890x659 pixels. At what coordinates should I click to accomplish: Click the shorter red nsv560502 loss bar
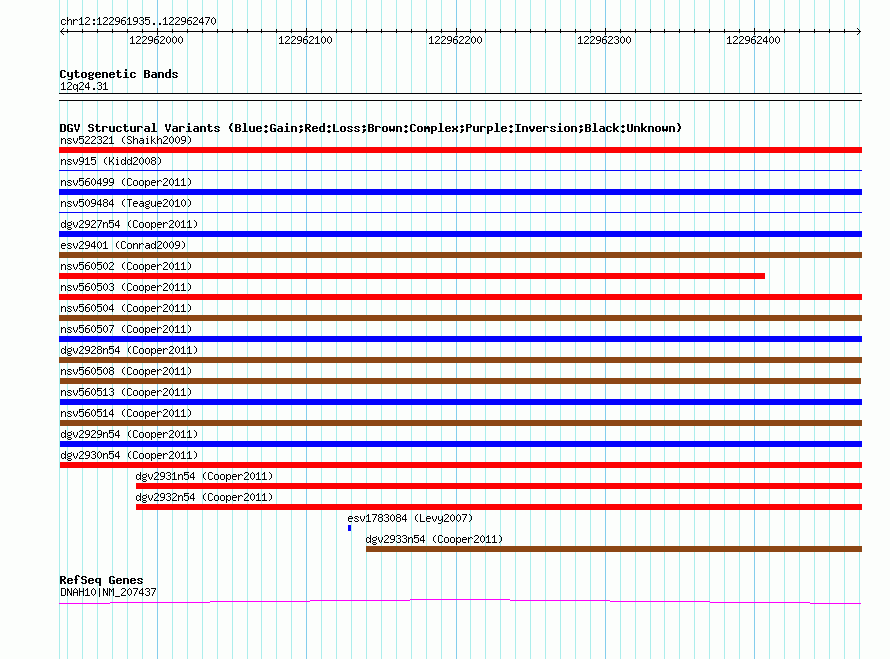pyautogui.click(x=412, y=276)
